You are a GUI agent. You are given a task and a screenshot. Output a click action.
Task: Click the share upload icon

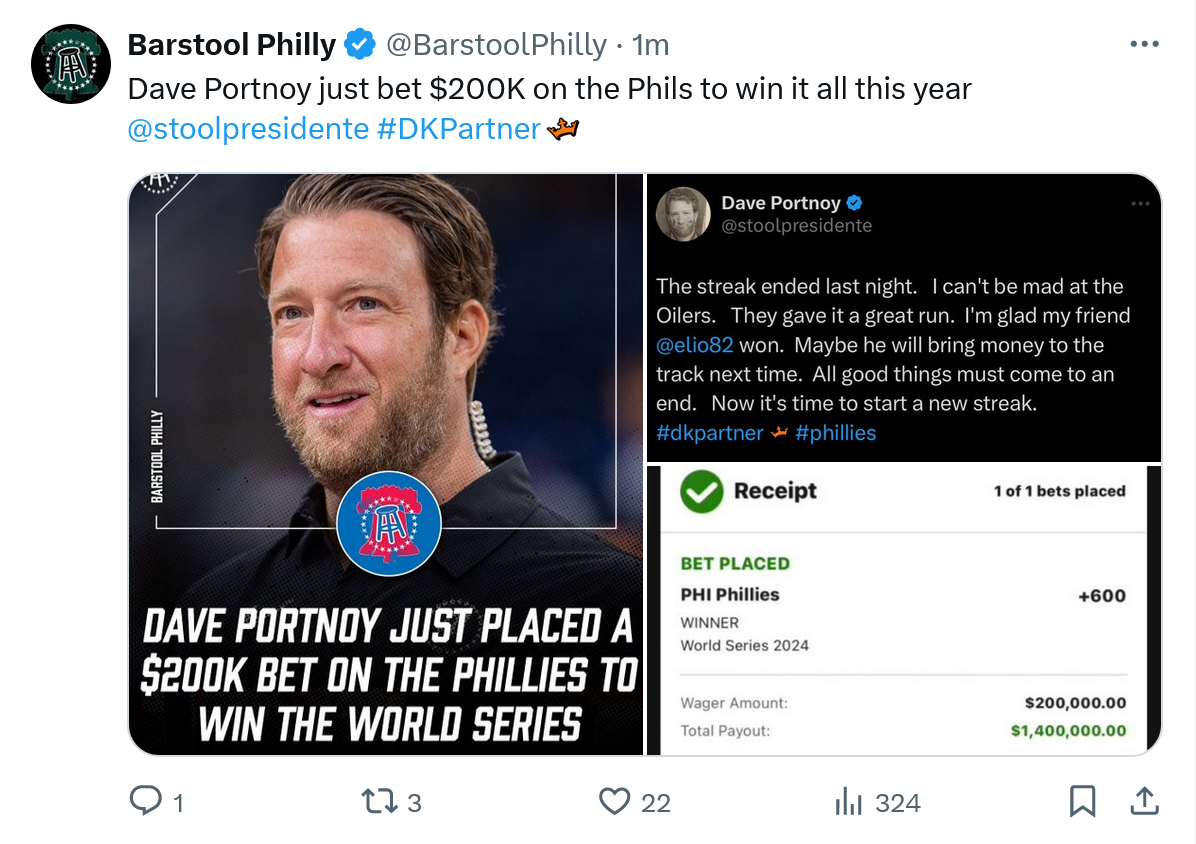pyautogui.click(x=1144, y=801)
